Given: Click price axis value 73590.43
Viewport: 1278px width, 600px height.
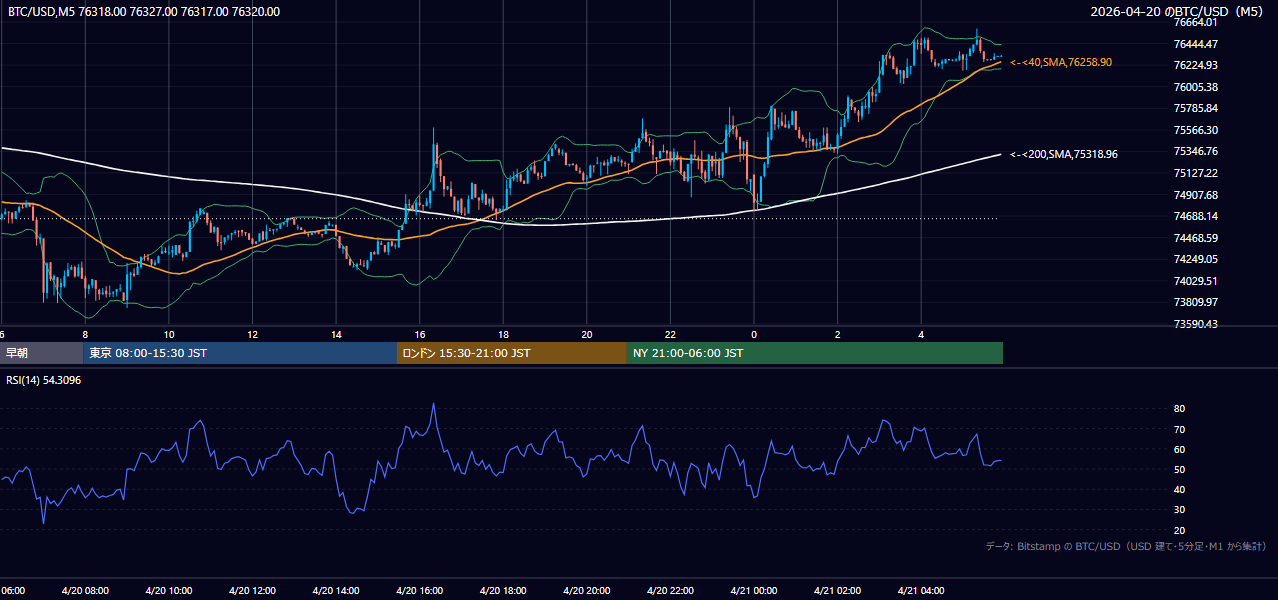Looking at the screenshot, I should pos(1195,324).
